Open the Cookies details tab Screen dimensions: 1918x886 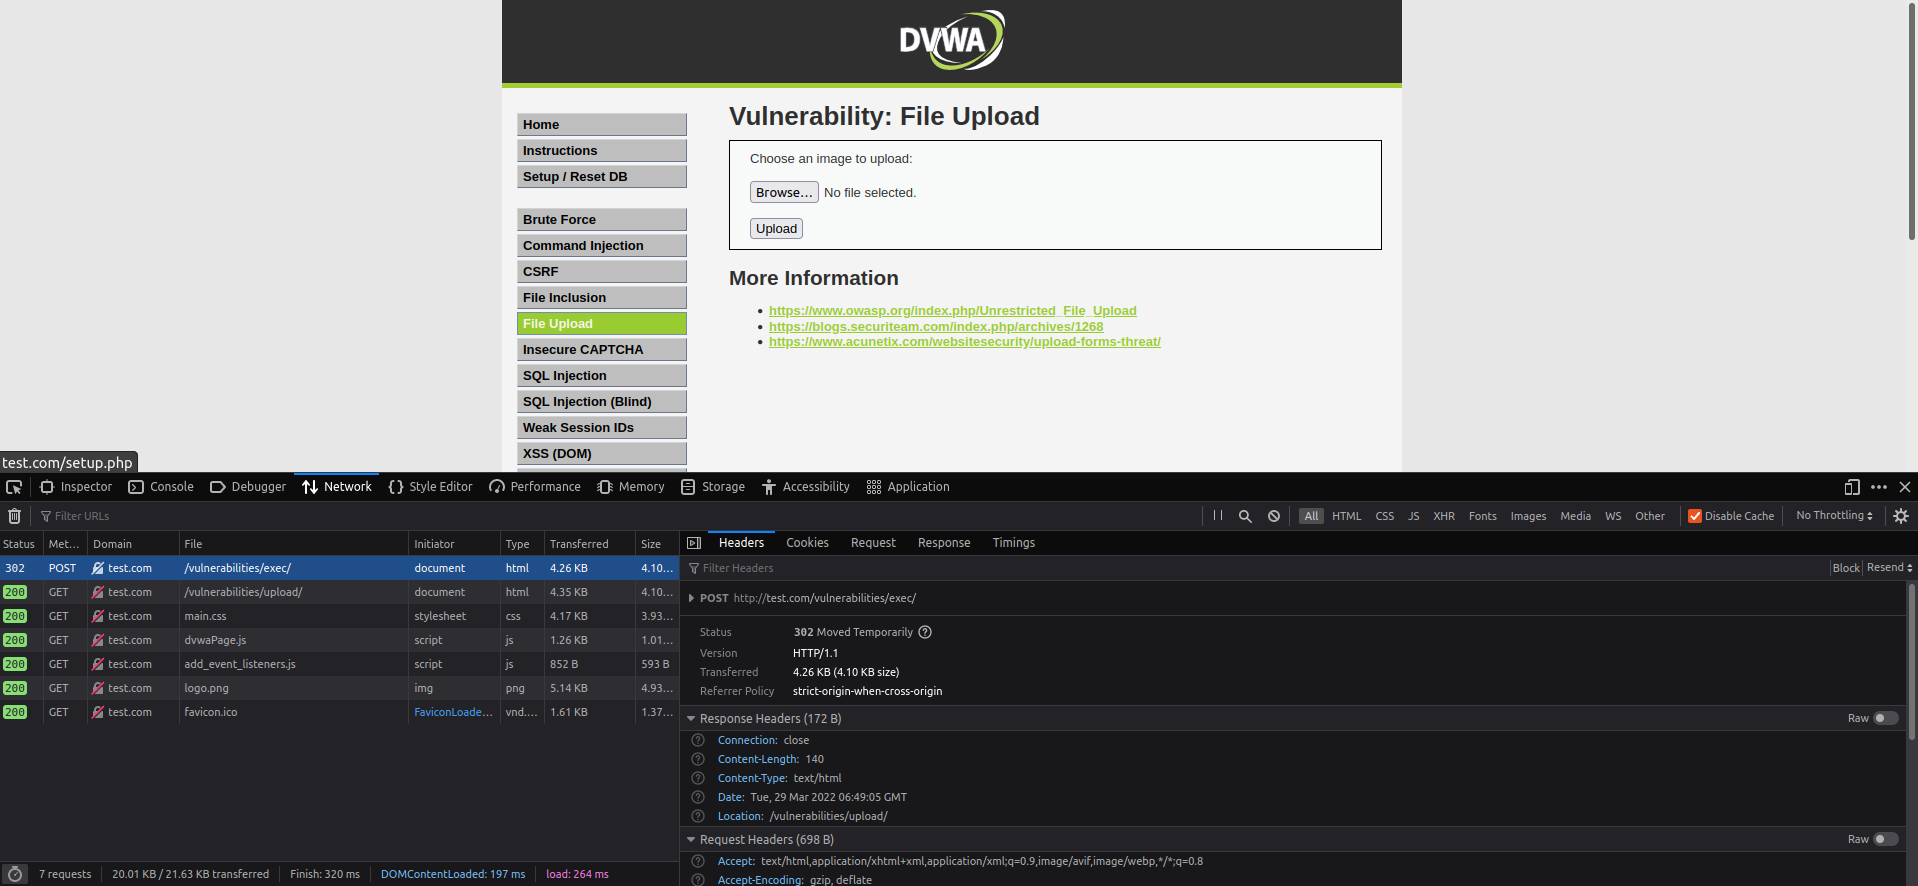coord(807,543)
